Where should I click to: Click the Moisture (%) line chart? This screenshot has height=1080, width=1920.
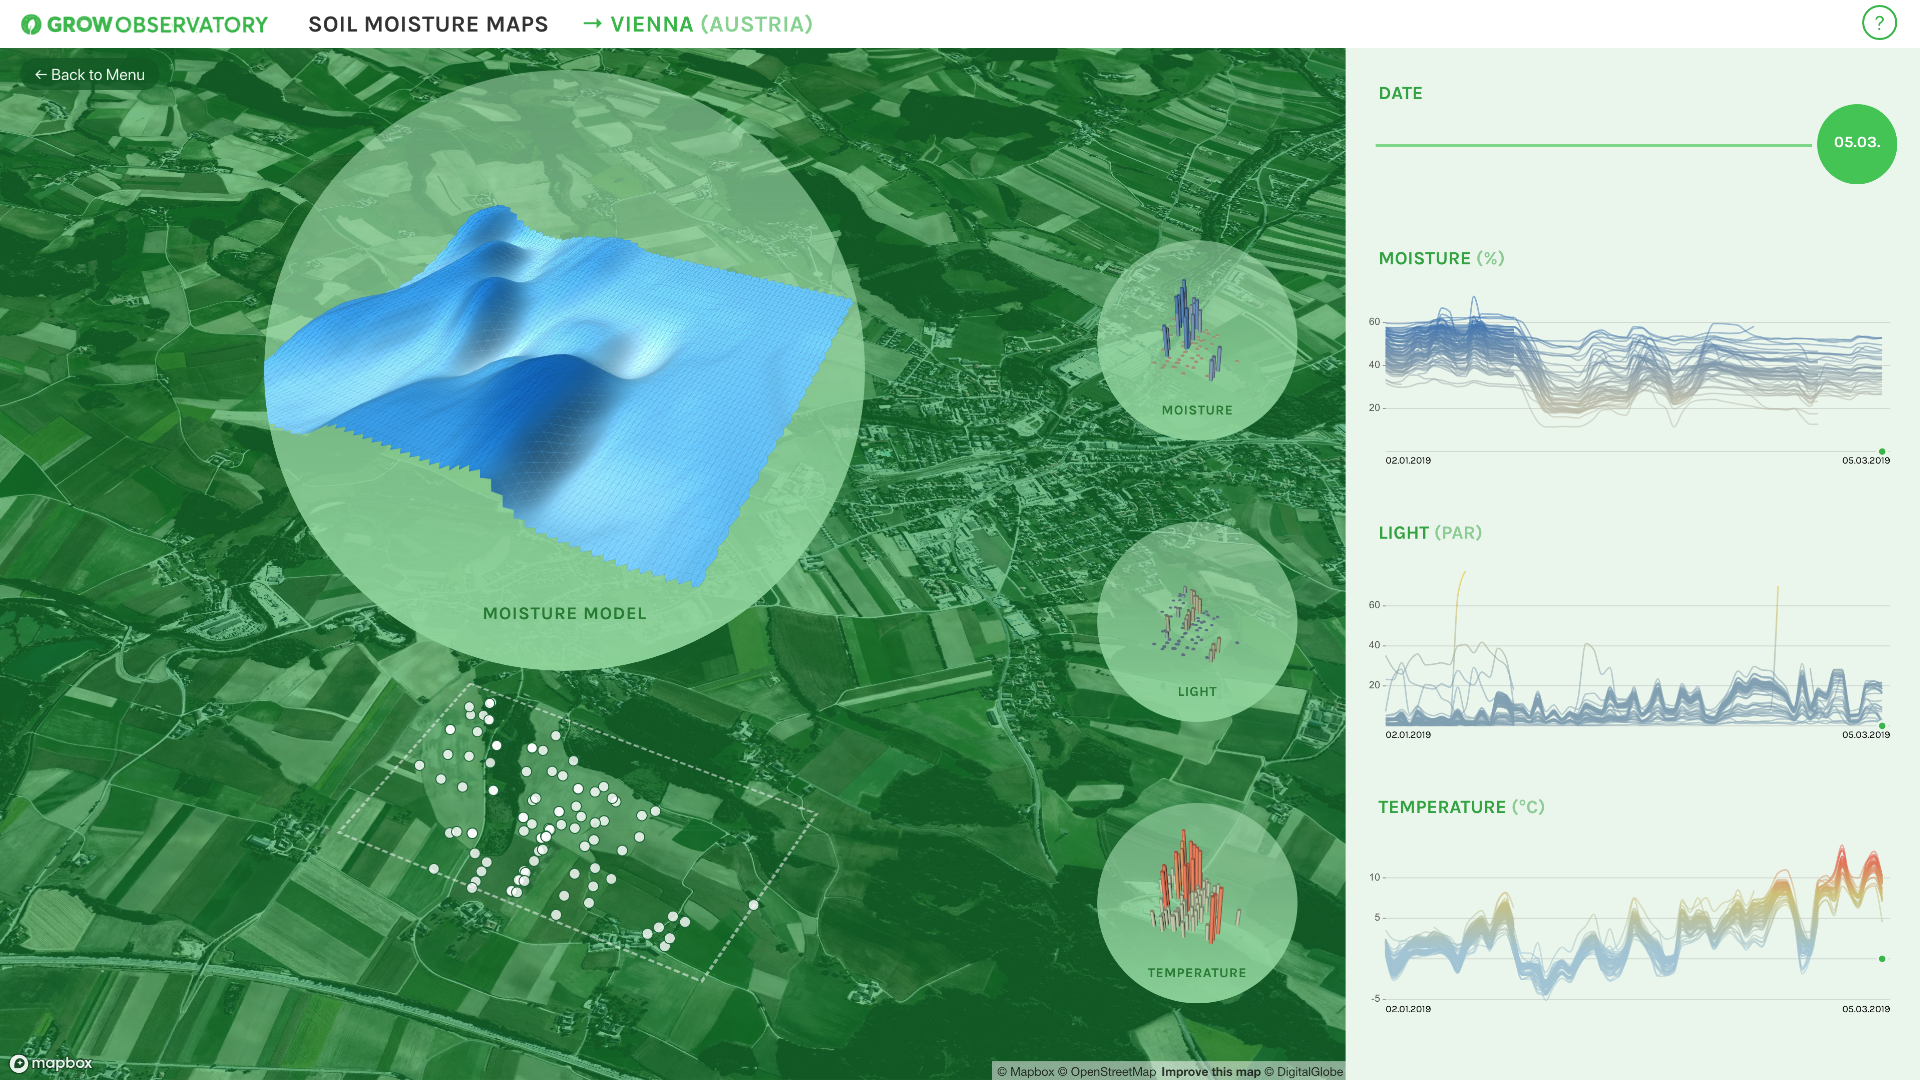click(x=1633, y=370)
